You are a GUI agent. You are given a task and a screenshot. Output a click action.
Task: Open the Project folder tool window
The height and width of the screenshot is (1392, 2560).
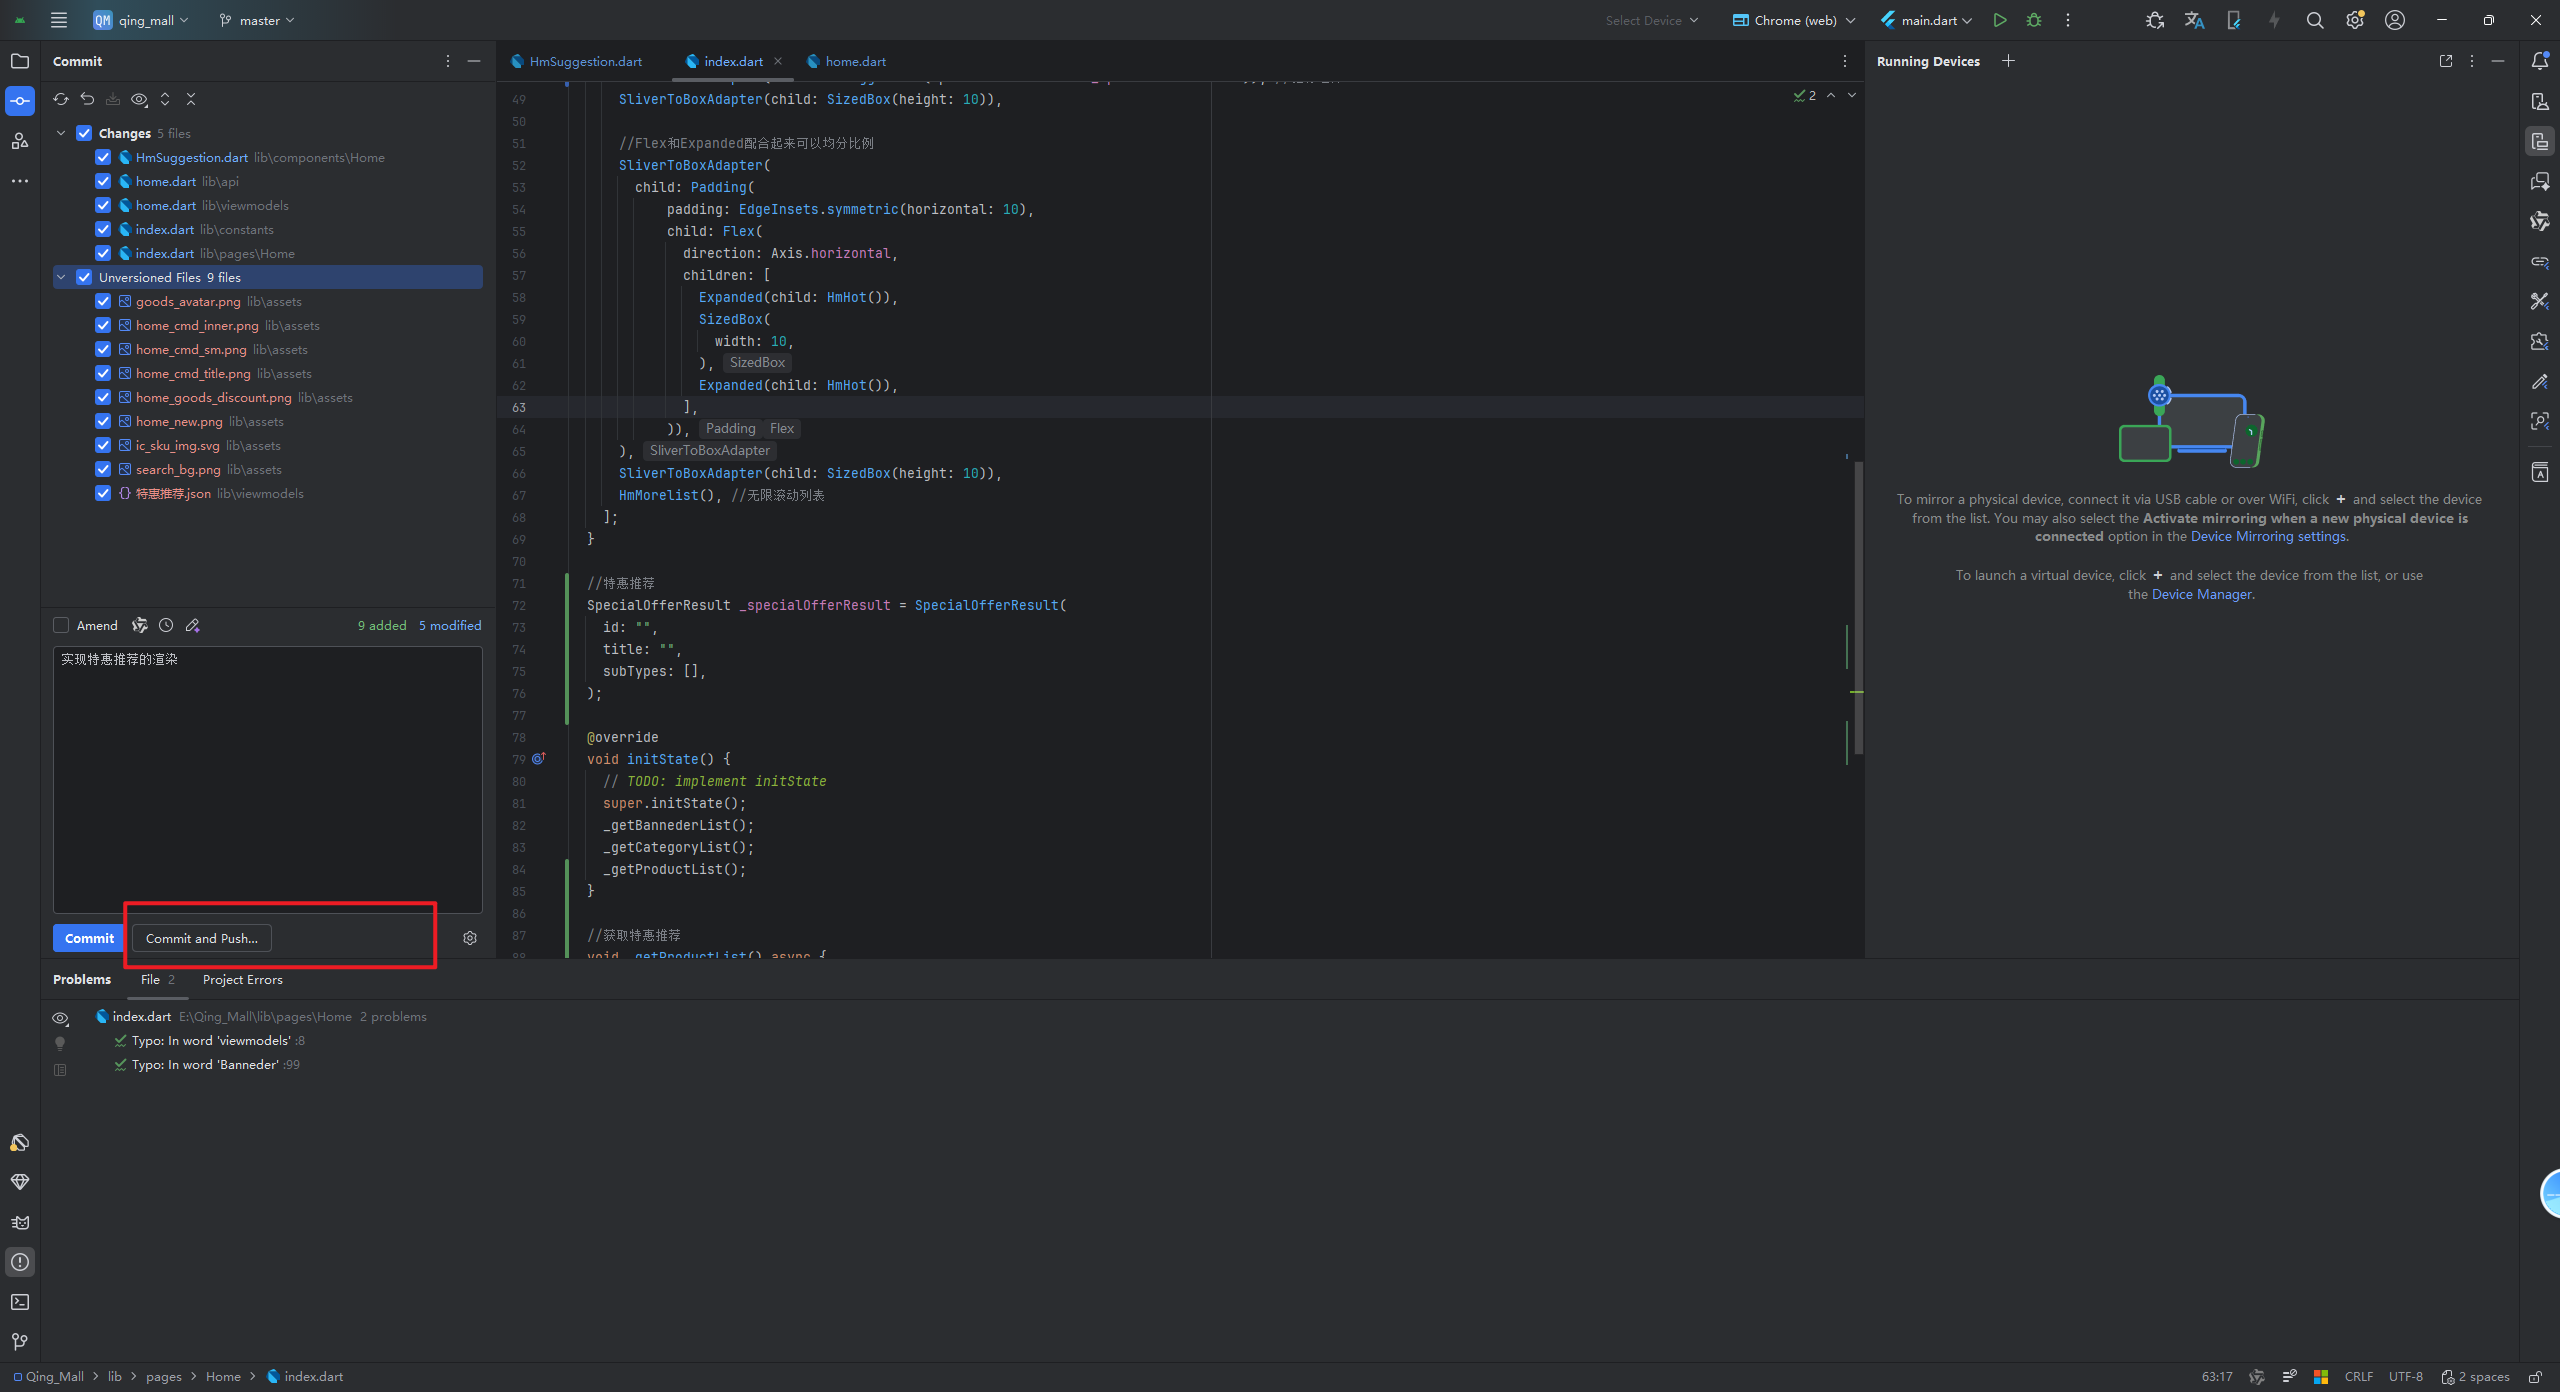click(20, 61)
